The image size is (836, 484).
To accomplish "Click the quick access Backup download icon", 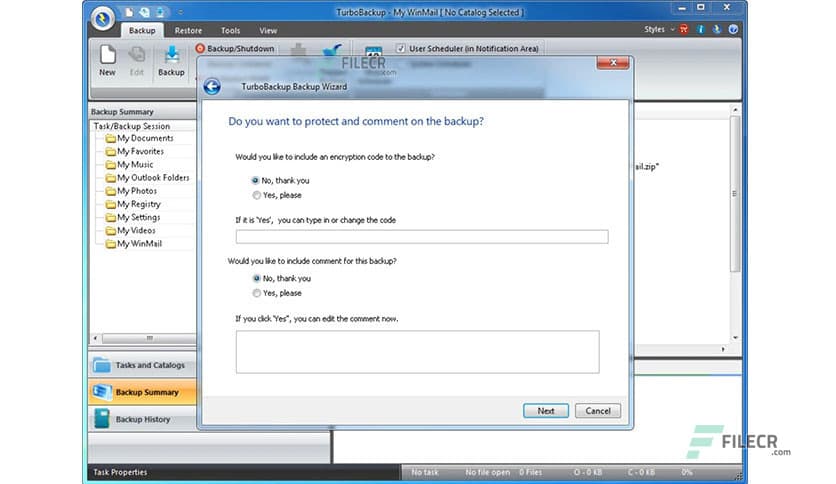I will click(160, 12).
